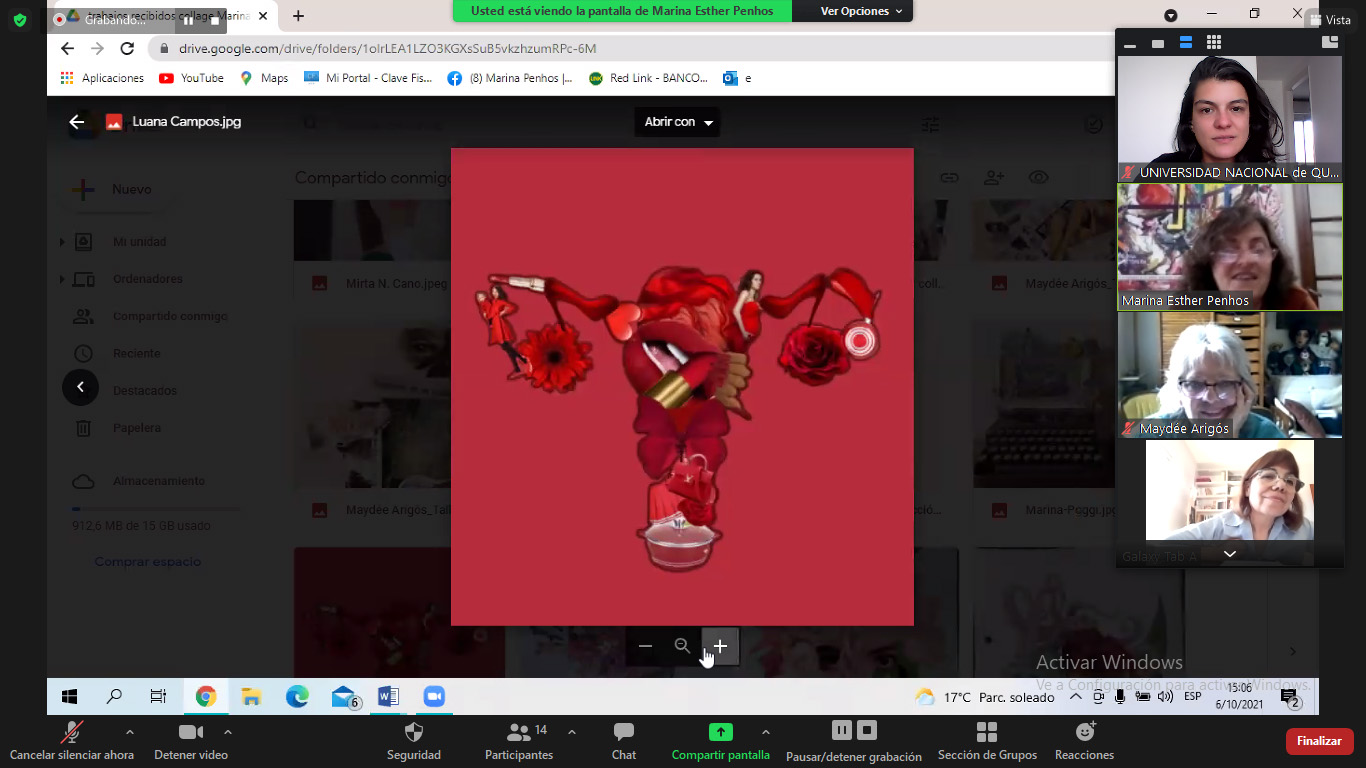Open YouTube bookmark in bookmarks bar
1366x768 pixels.
[191, 78]
